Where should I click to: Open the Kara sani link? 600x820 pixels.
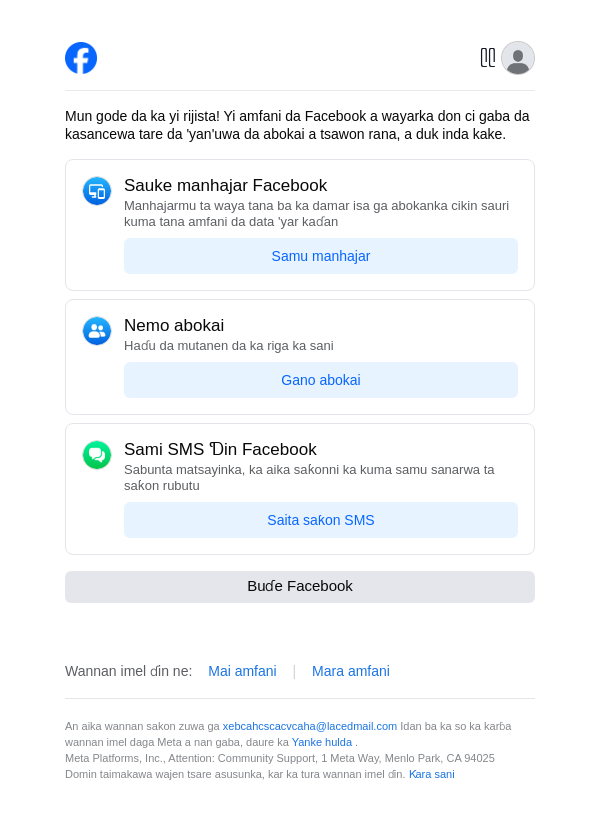pos(431,774)
